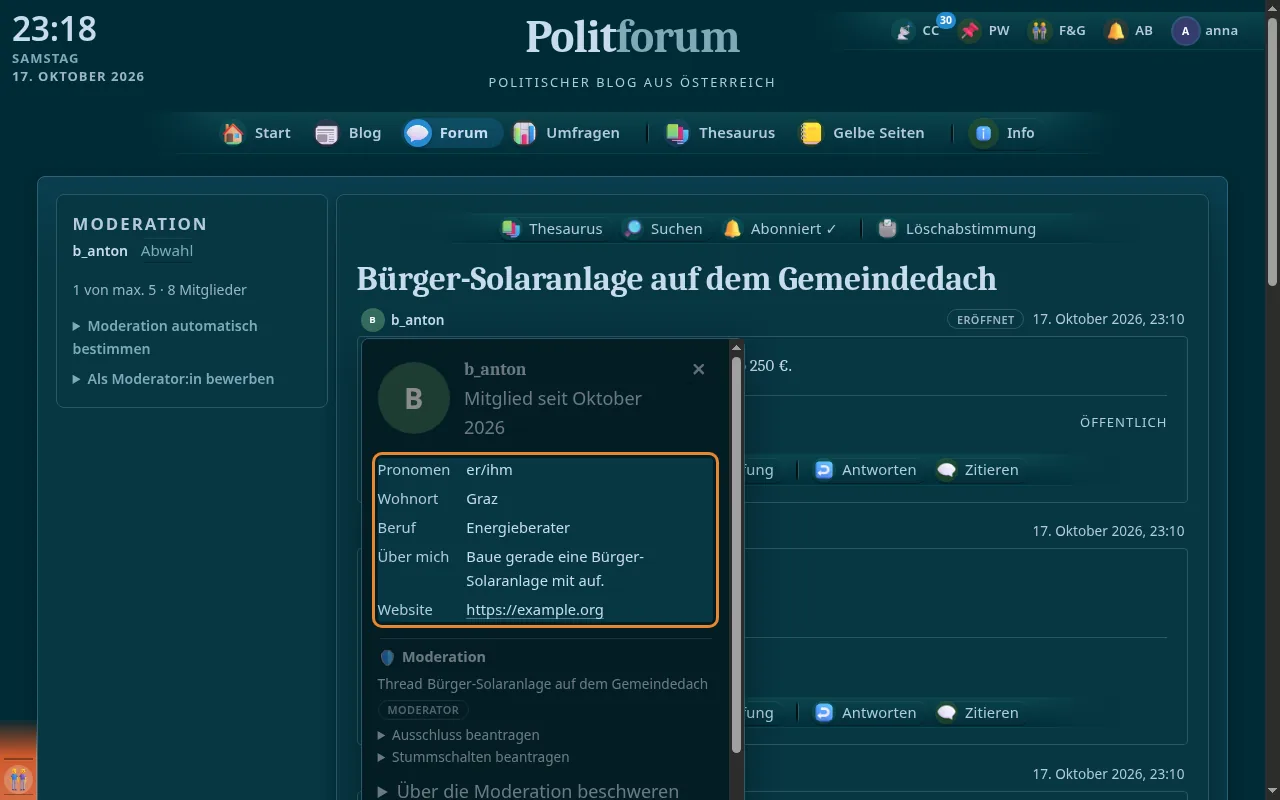Open Gelbe Seiten notebook icon
Image resolution: width=1280 pixels, height=800 pixels.
(811, 133)
